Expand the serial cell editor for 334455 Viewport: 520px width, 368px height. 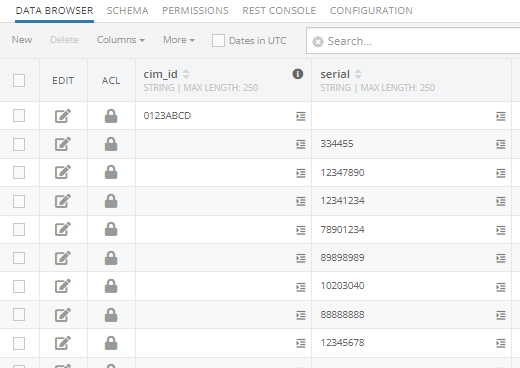pyautogui.click(x=501, y=144)
